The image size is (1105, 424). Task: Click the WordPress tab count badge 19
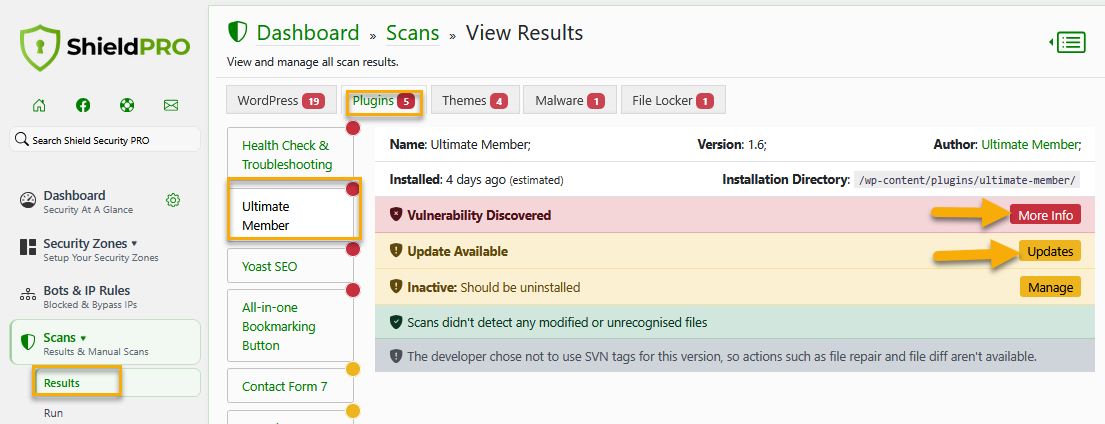click(313, 101)
